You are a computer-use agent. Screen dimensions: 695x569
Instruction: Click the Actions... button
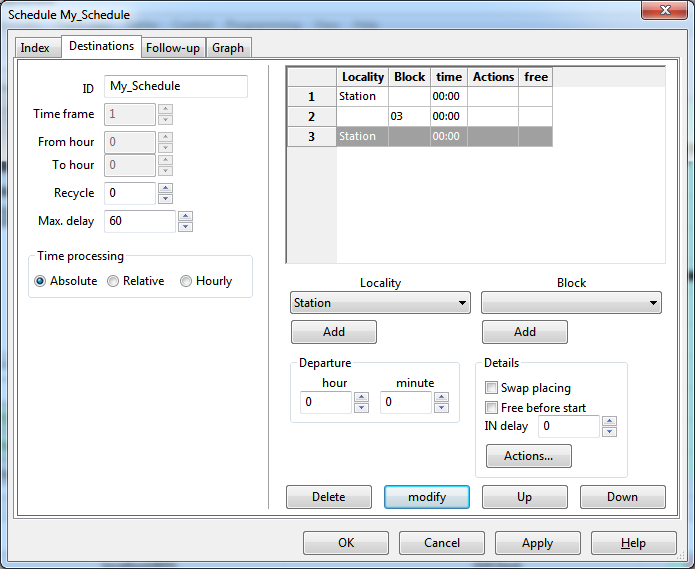[x=528, y=456]
